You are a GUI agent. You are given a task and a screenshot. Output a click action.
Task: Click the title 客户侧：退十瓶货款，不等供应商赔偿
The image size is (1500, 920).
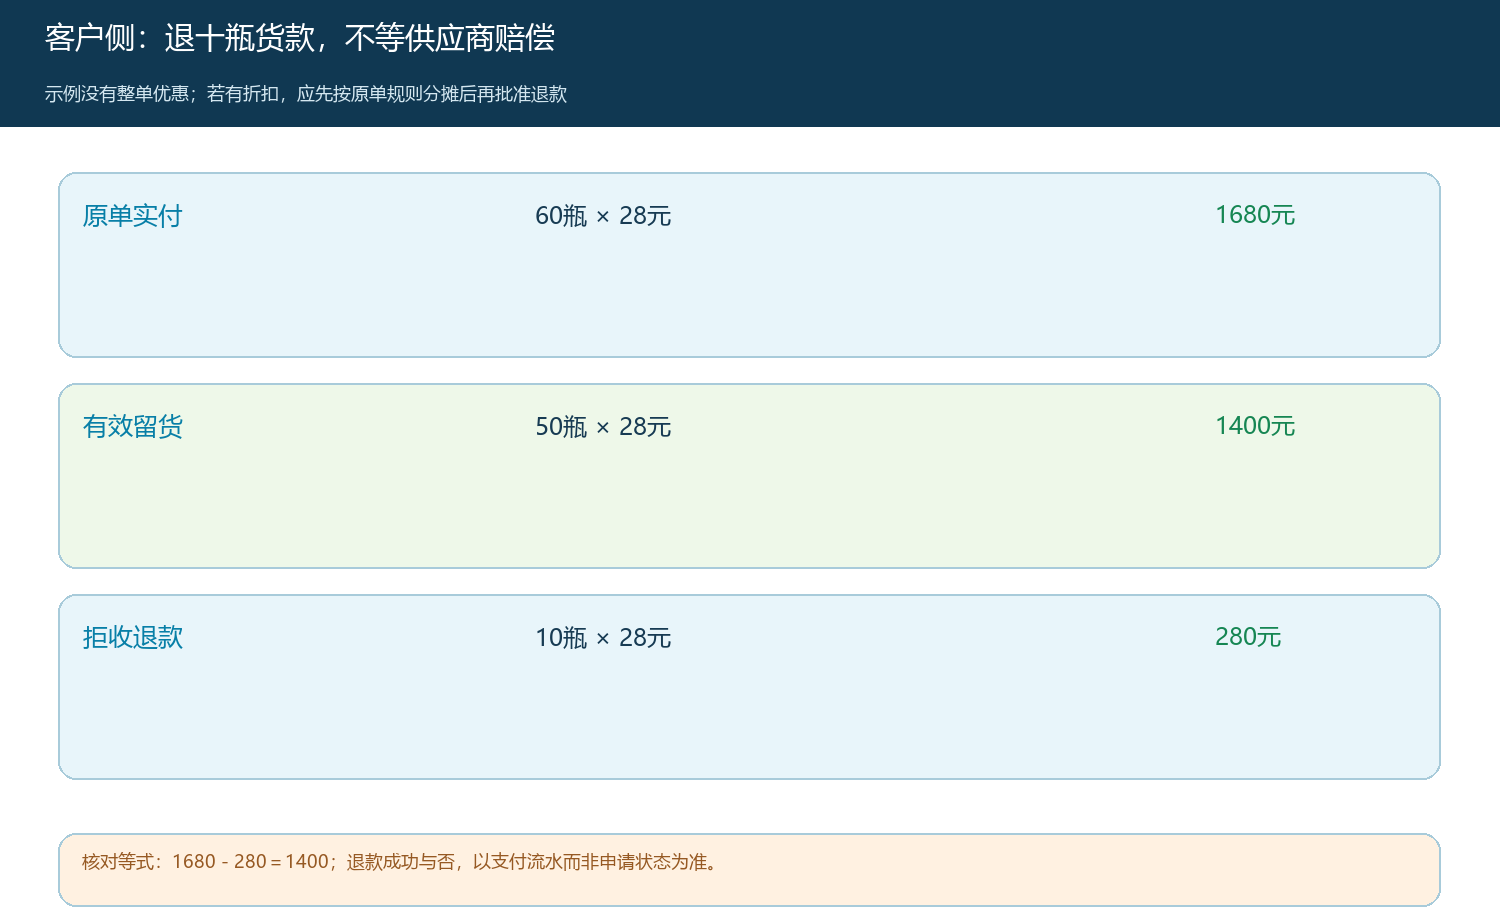point(300,38)
